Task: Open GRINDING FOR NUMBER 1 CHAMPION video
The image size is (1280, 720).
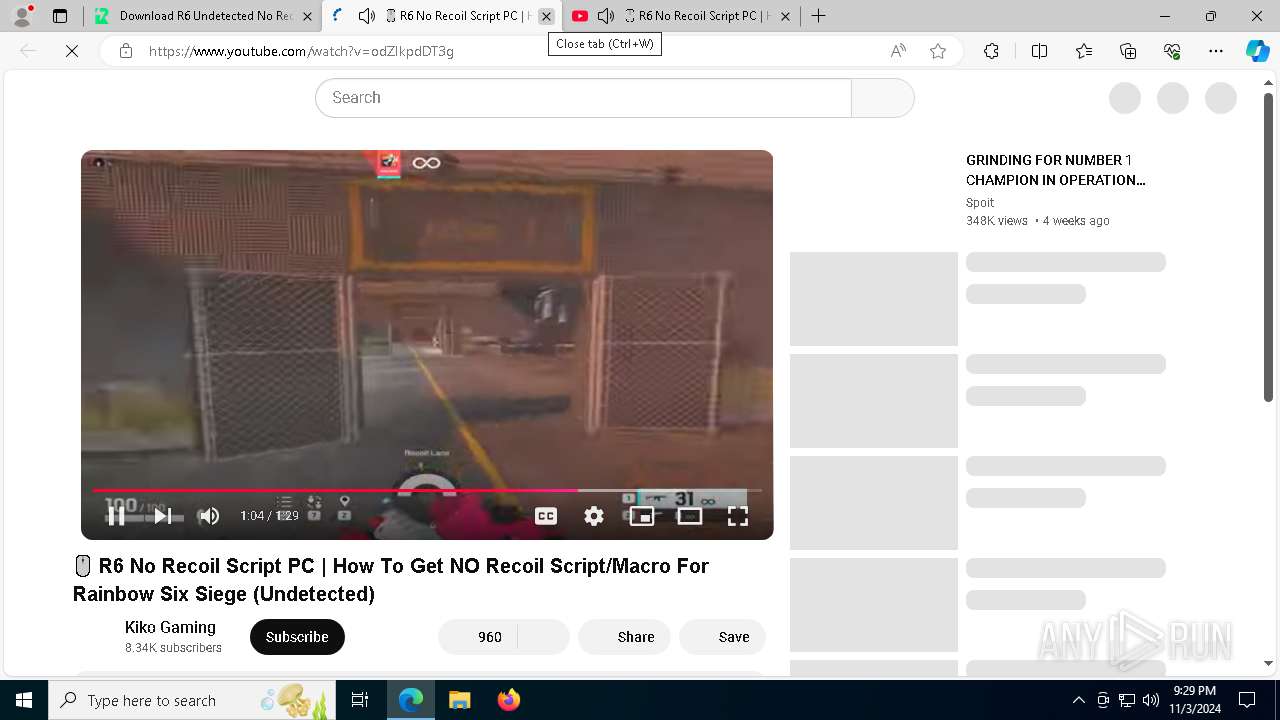Action: [x=1055, y=170]
